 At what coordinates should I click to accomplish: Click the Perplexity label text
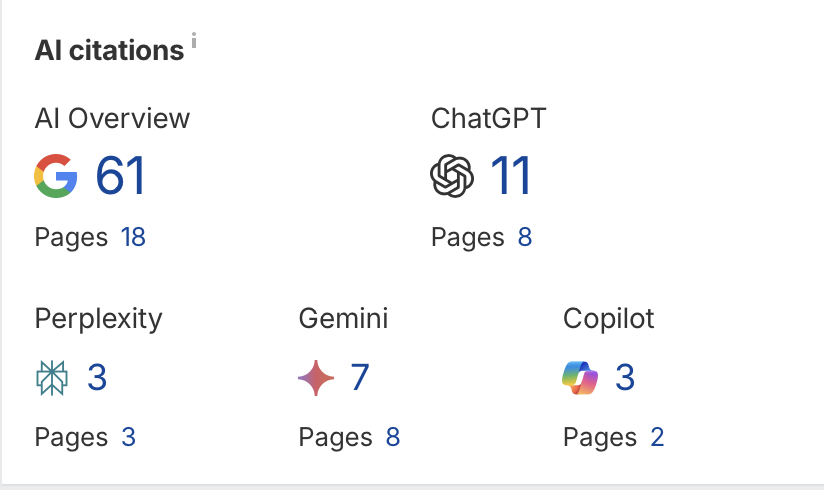pyautogui.click(x=98, y=319)
